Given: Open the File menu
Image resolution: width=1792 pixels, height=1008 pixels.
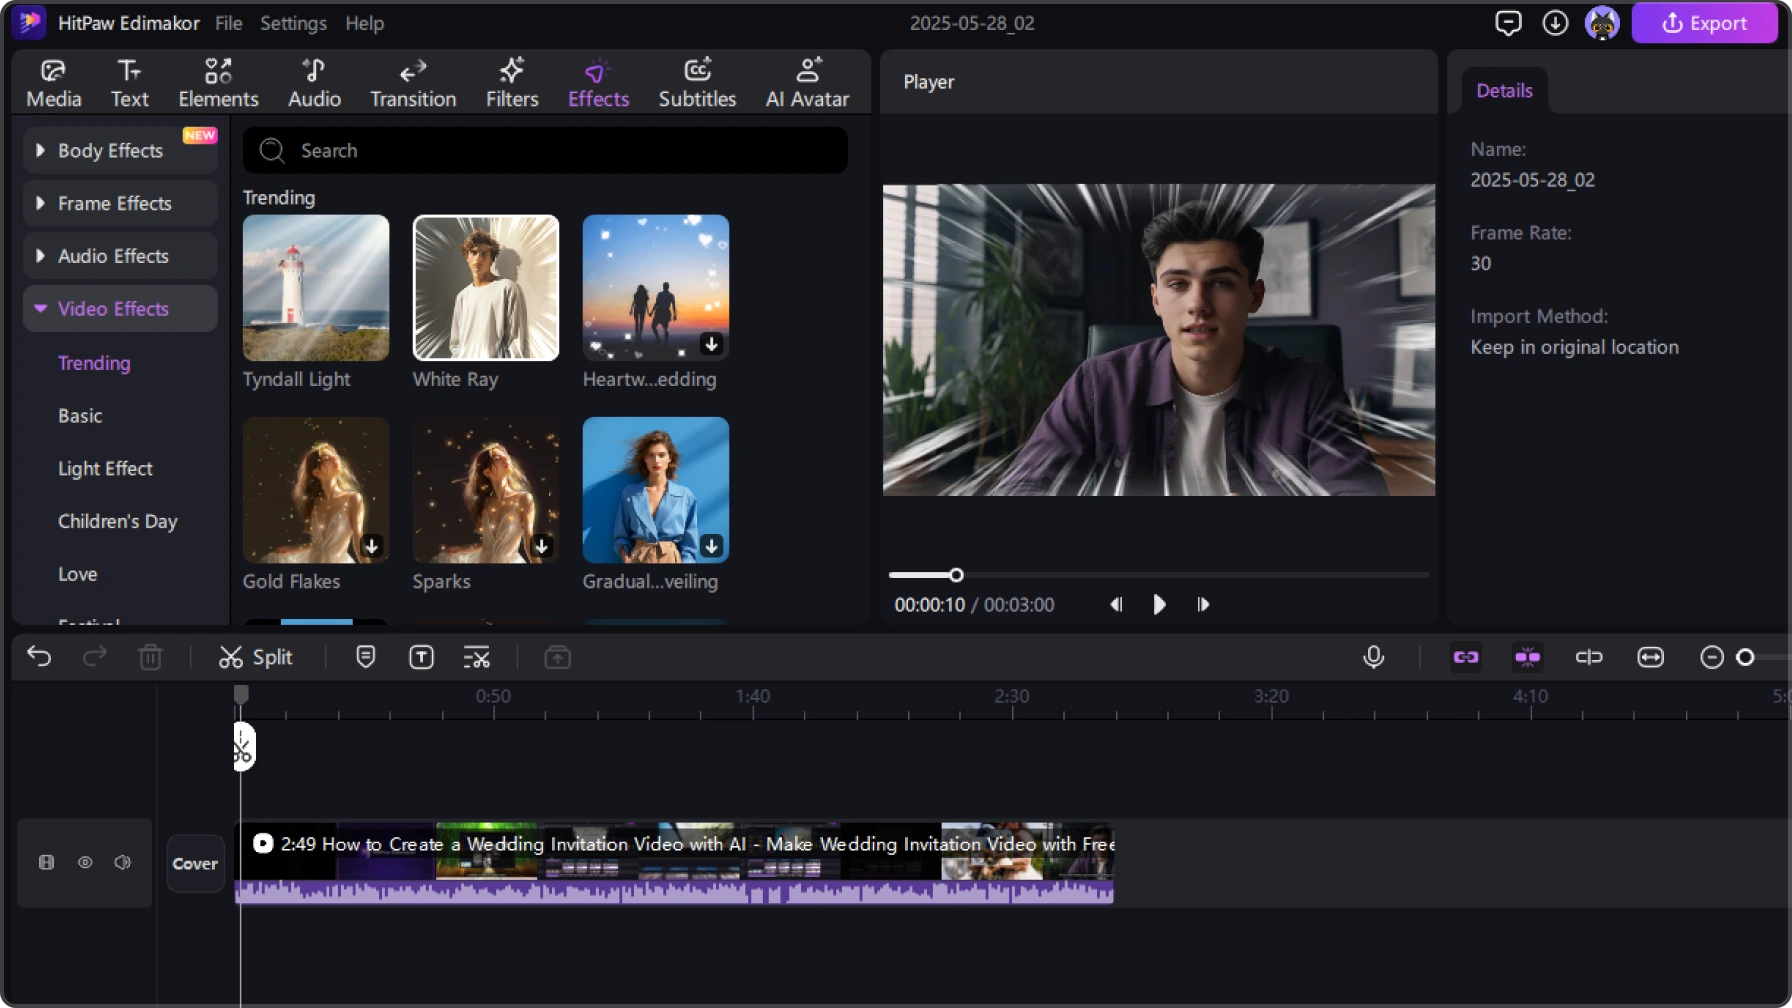Looking at the screenshot, I should (x=228, y=23).
